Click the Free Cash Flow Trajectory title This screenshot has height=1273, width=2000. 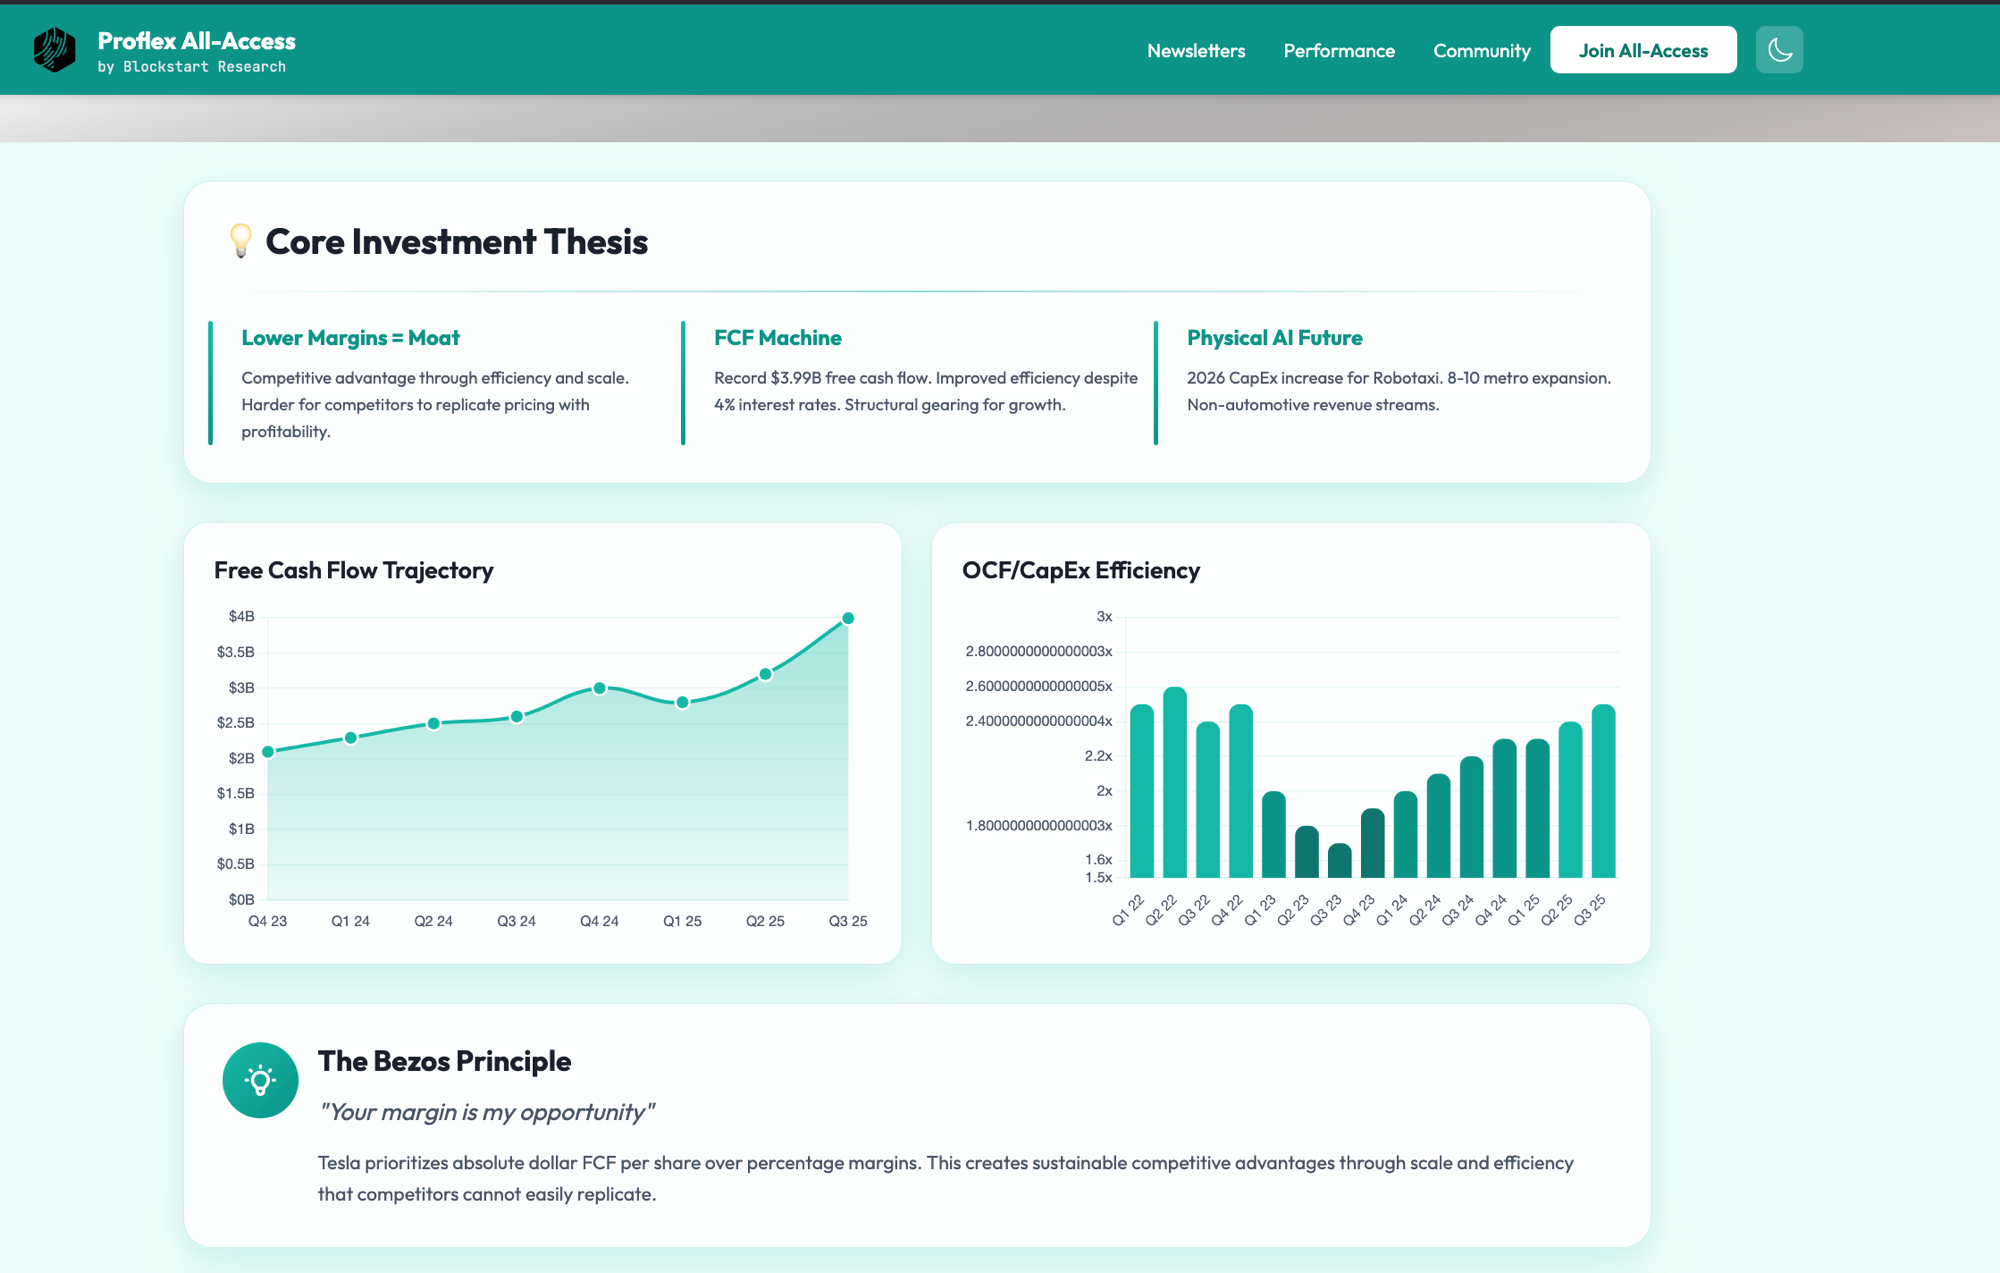354,570
